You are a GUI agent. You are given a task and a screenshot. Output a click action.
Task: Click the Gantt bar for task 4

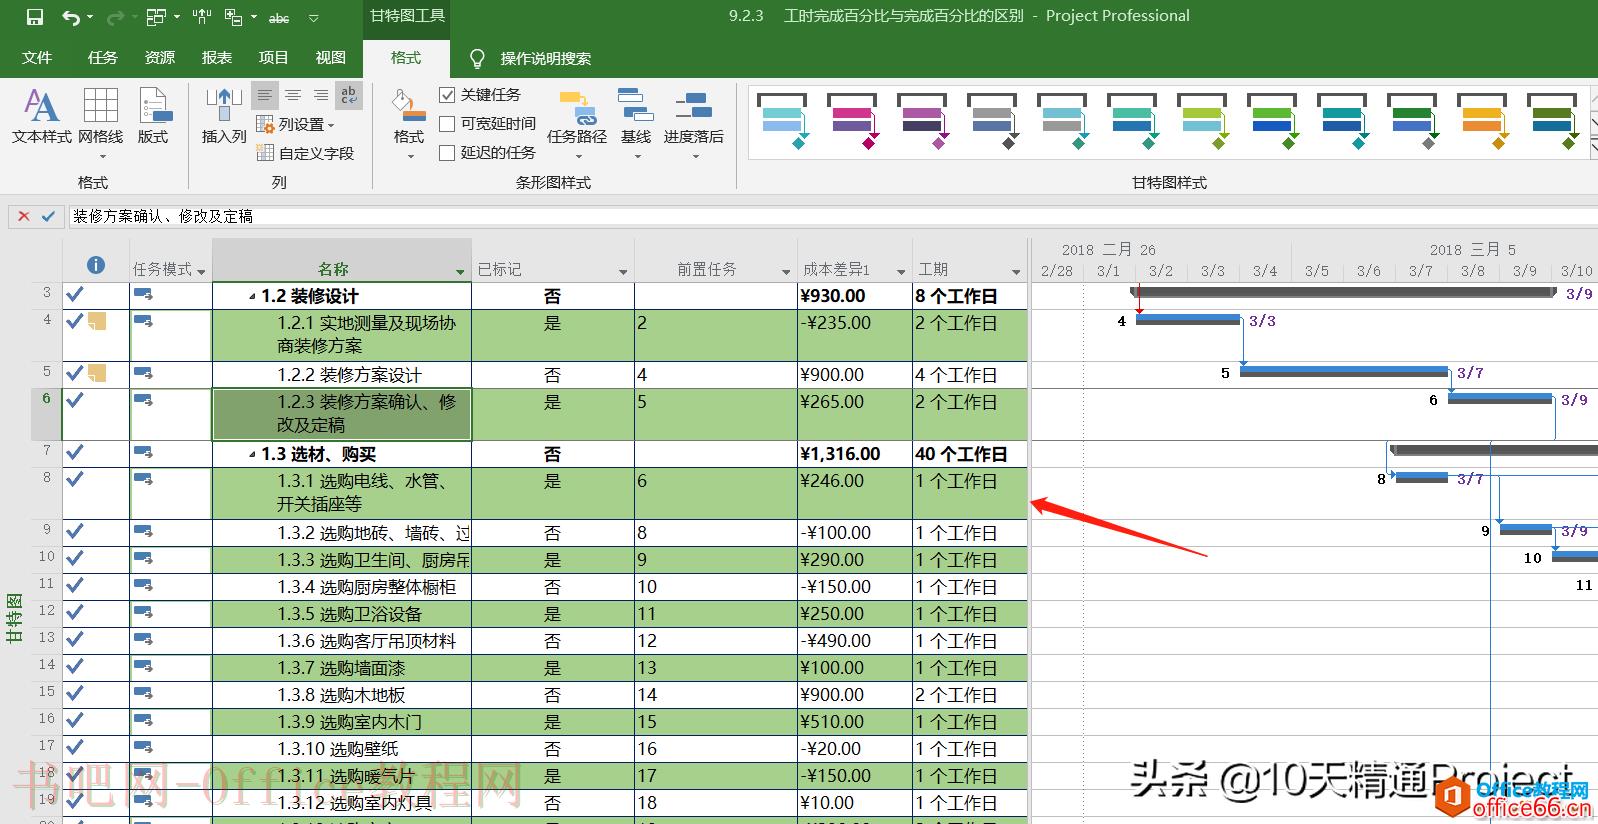tap(1188, 320)
